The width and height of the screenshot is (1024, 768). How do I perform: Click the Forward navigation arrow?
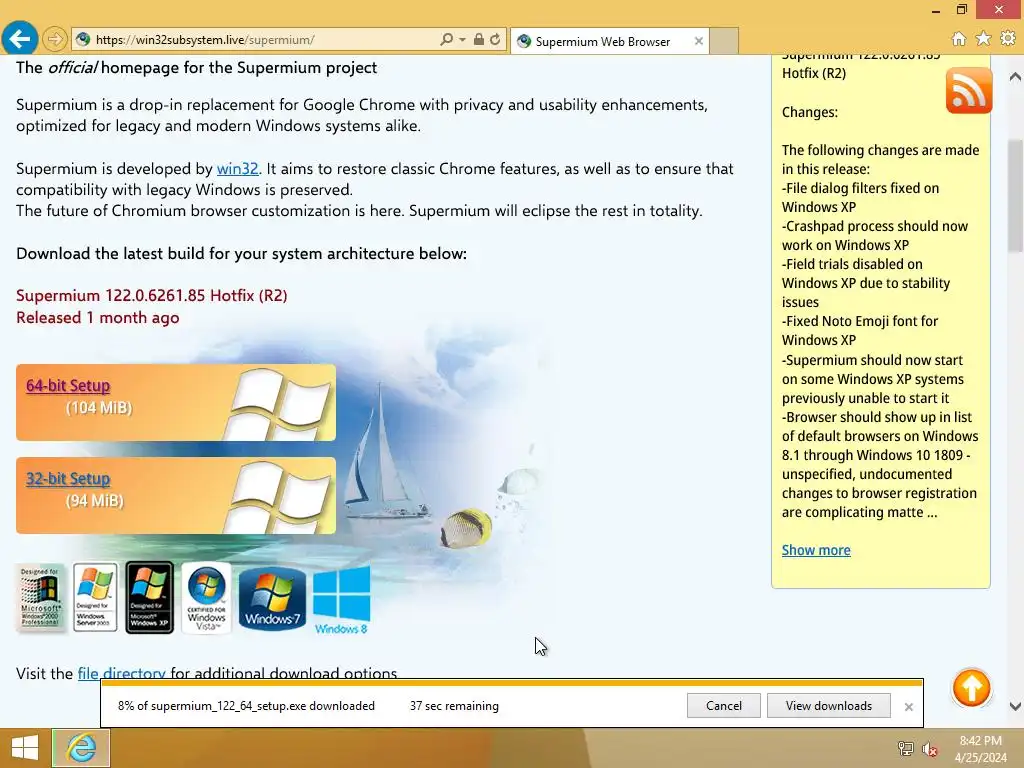pos(55,39)
